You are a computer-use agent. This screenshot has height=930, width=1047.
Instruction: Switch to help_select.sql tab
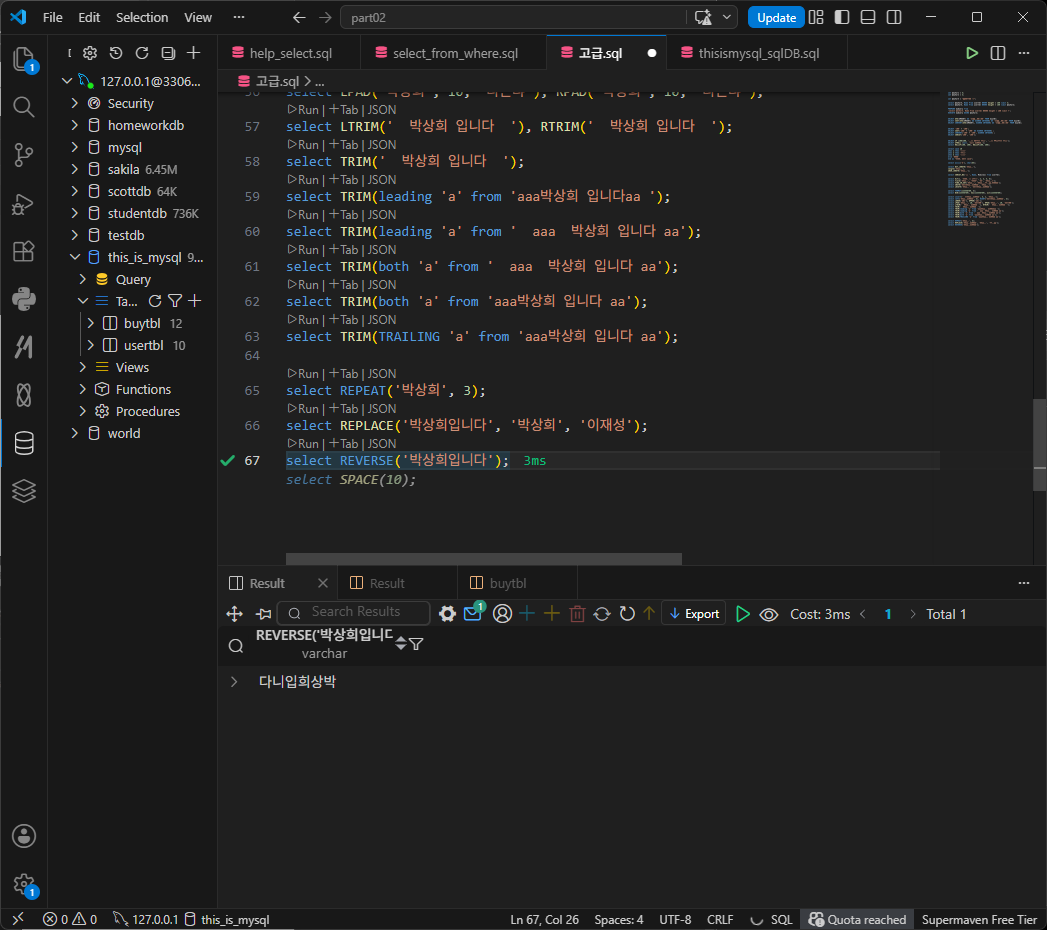[x=289, y=53]
